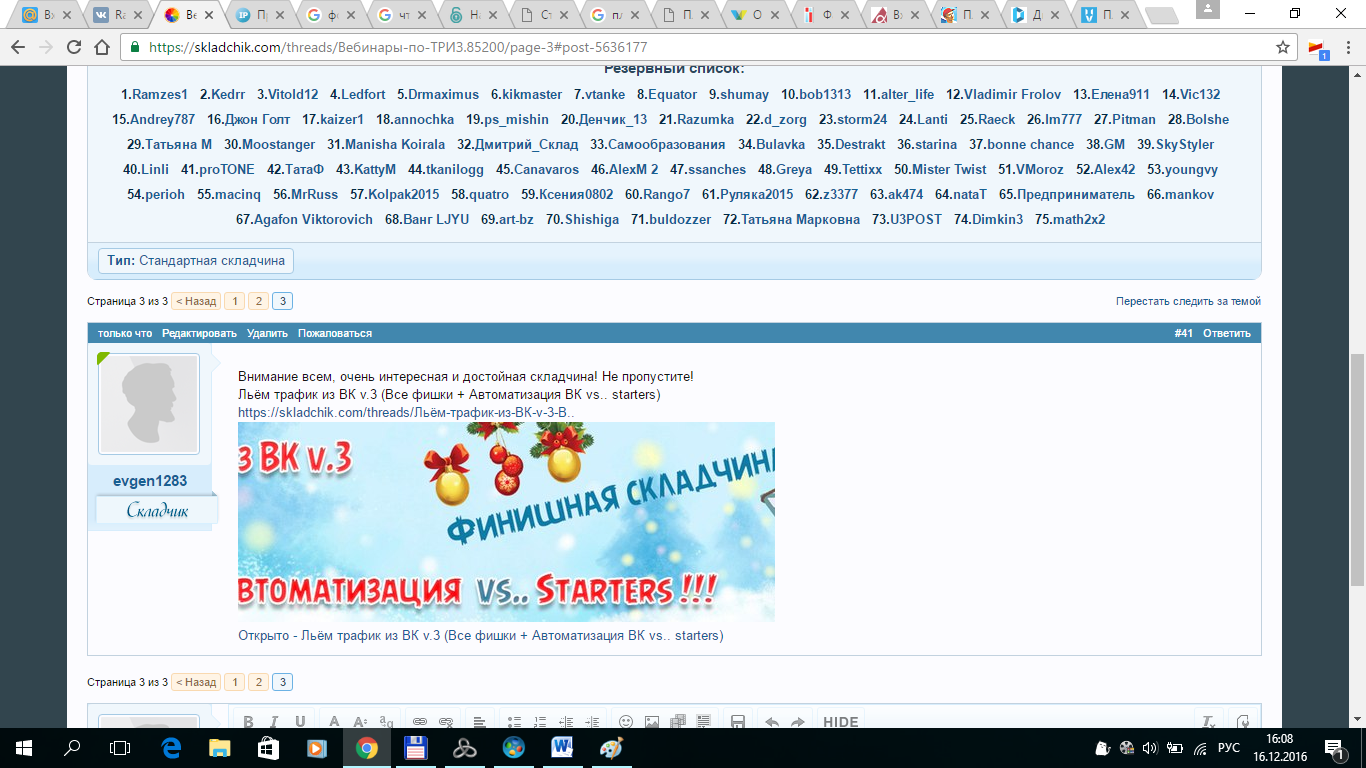Image resolution: width=1366 pixels, height=768 pixels.
Task: Open Windows taskbar search
Action: pos(72,748)
